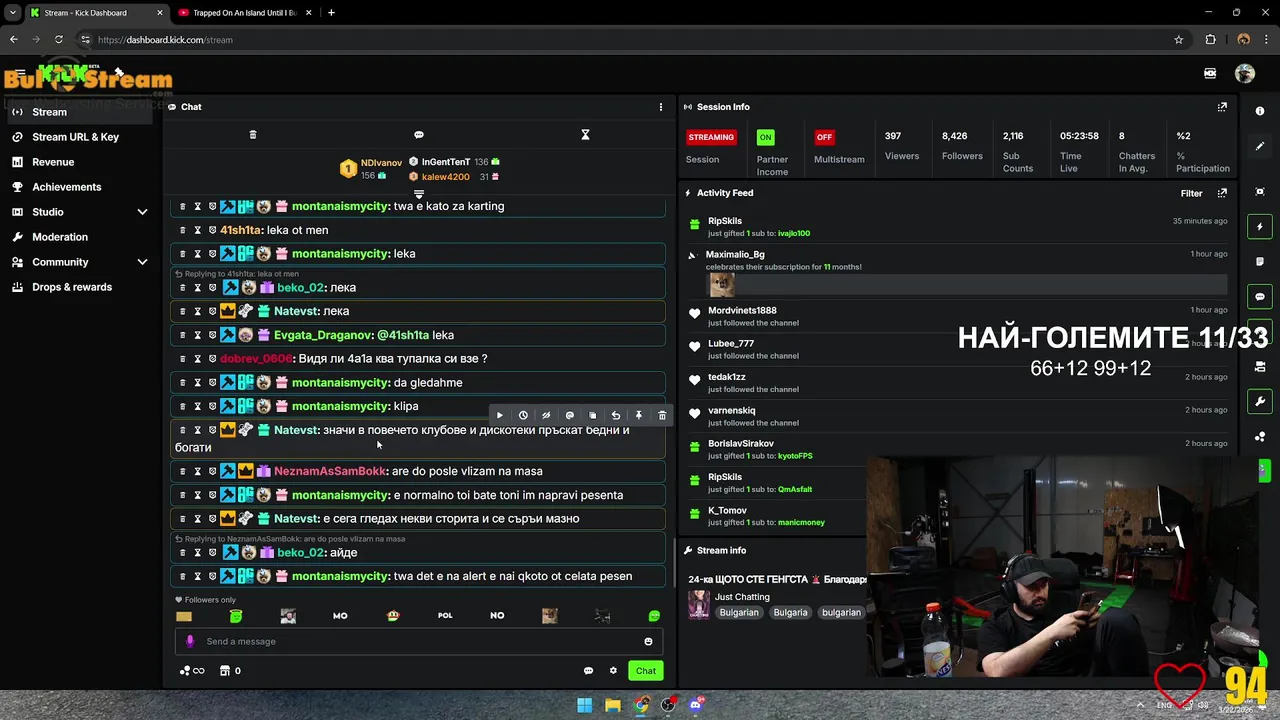Click the host/camera icon in right sidebar

tap(1260, 366)
